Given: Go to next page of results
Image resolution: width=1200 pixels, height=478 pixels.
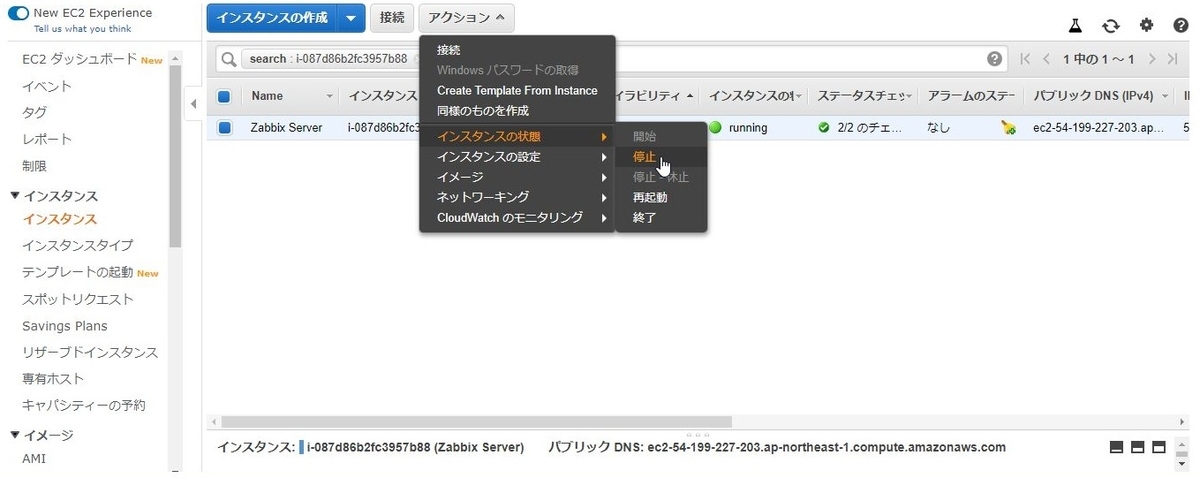Looking at the screenshot, I should click(1152, 59).
